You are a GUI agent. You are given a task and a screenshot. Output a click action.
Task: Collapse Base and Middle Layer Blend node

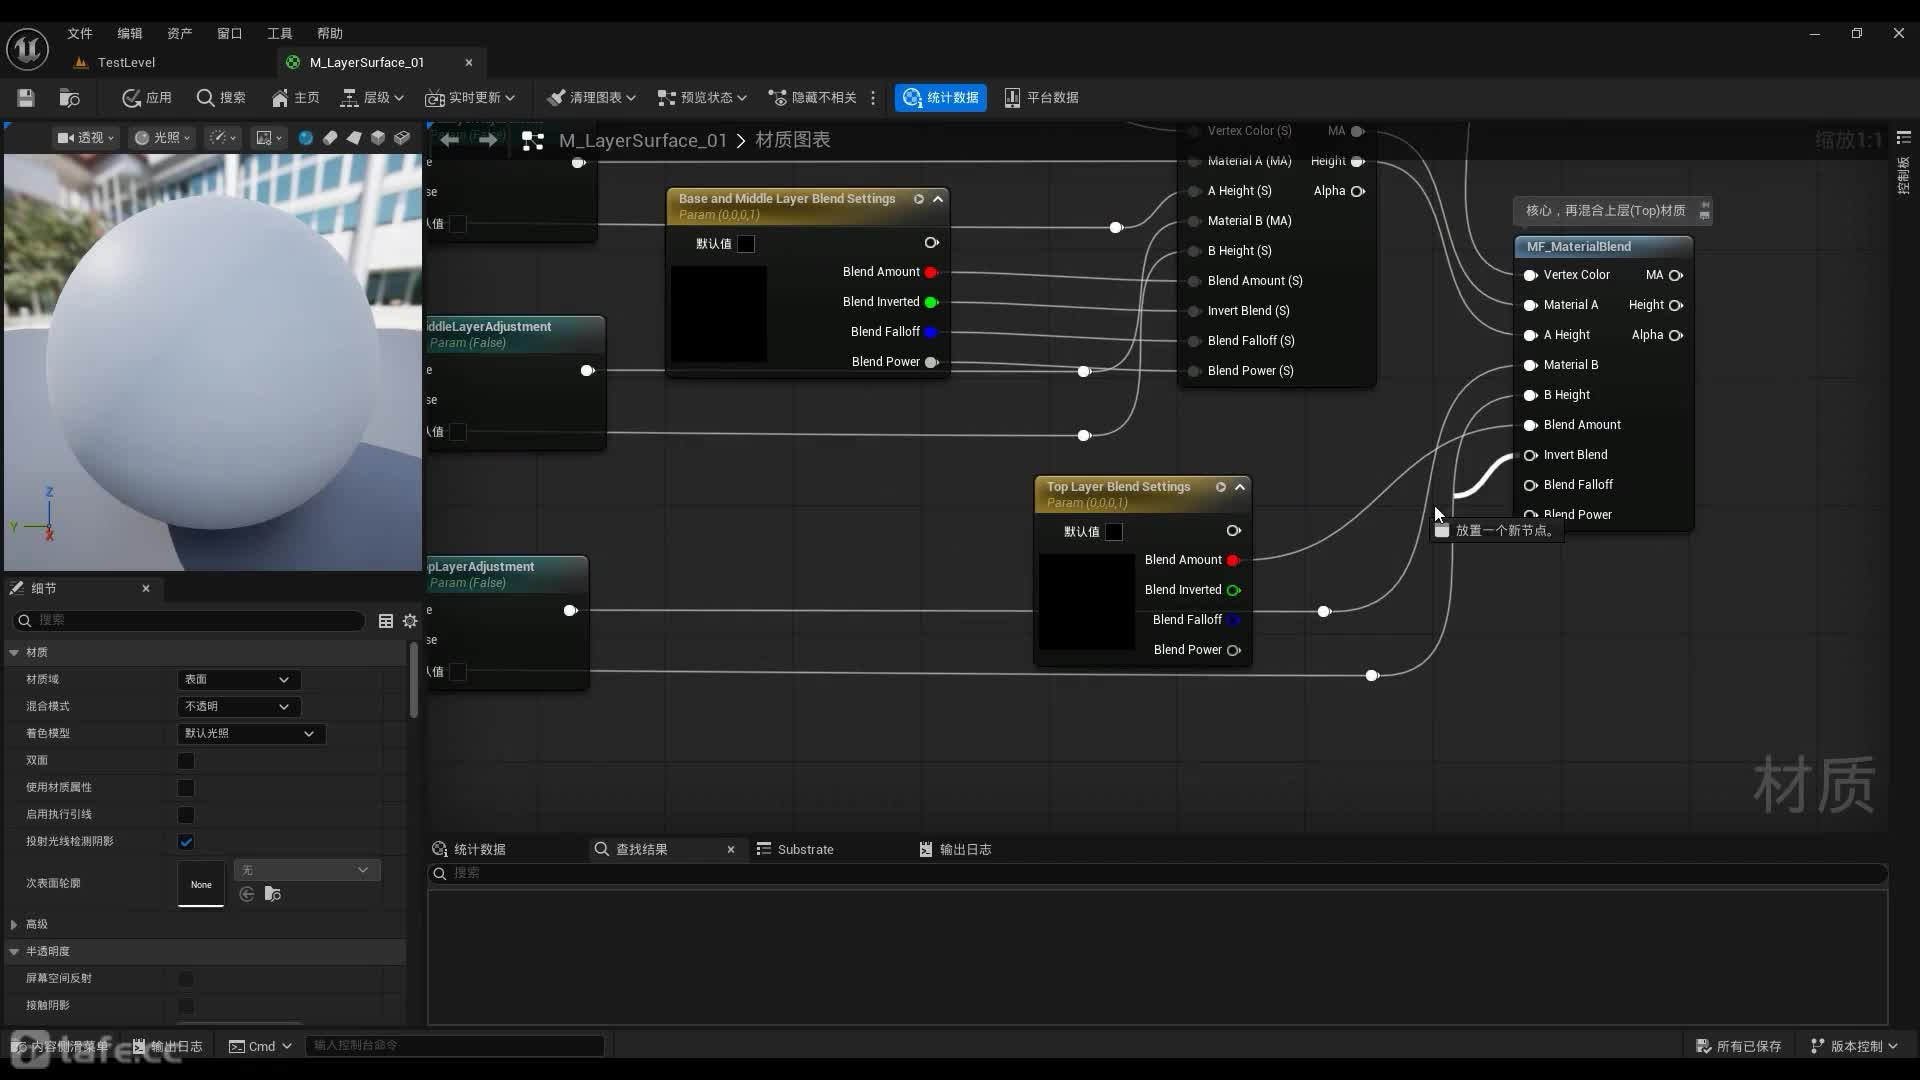pyautogui.click(x=938, y=199)
